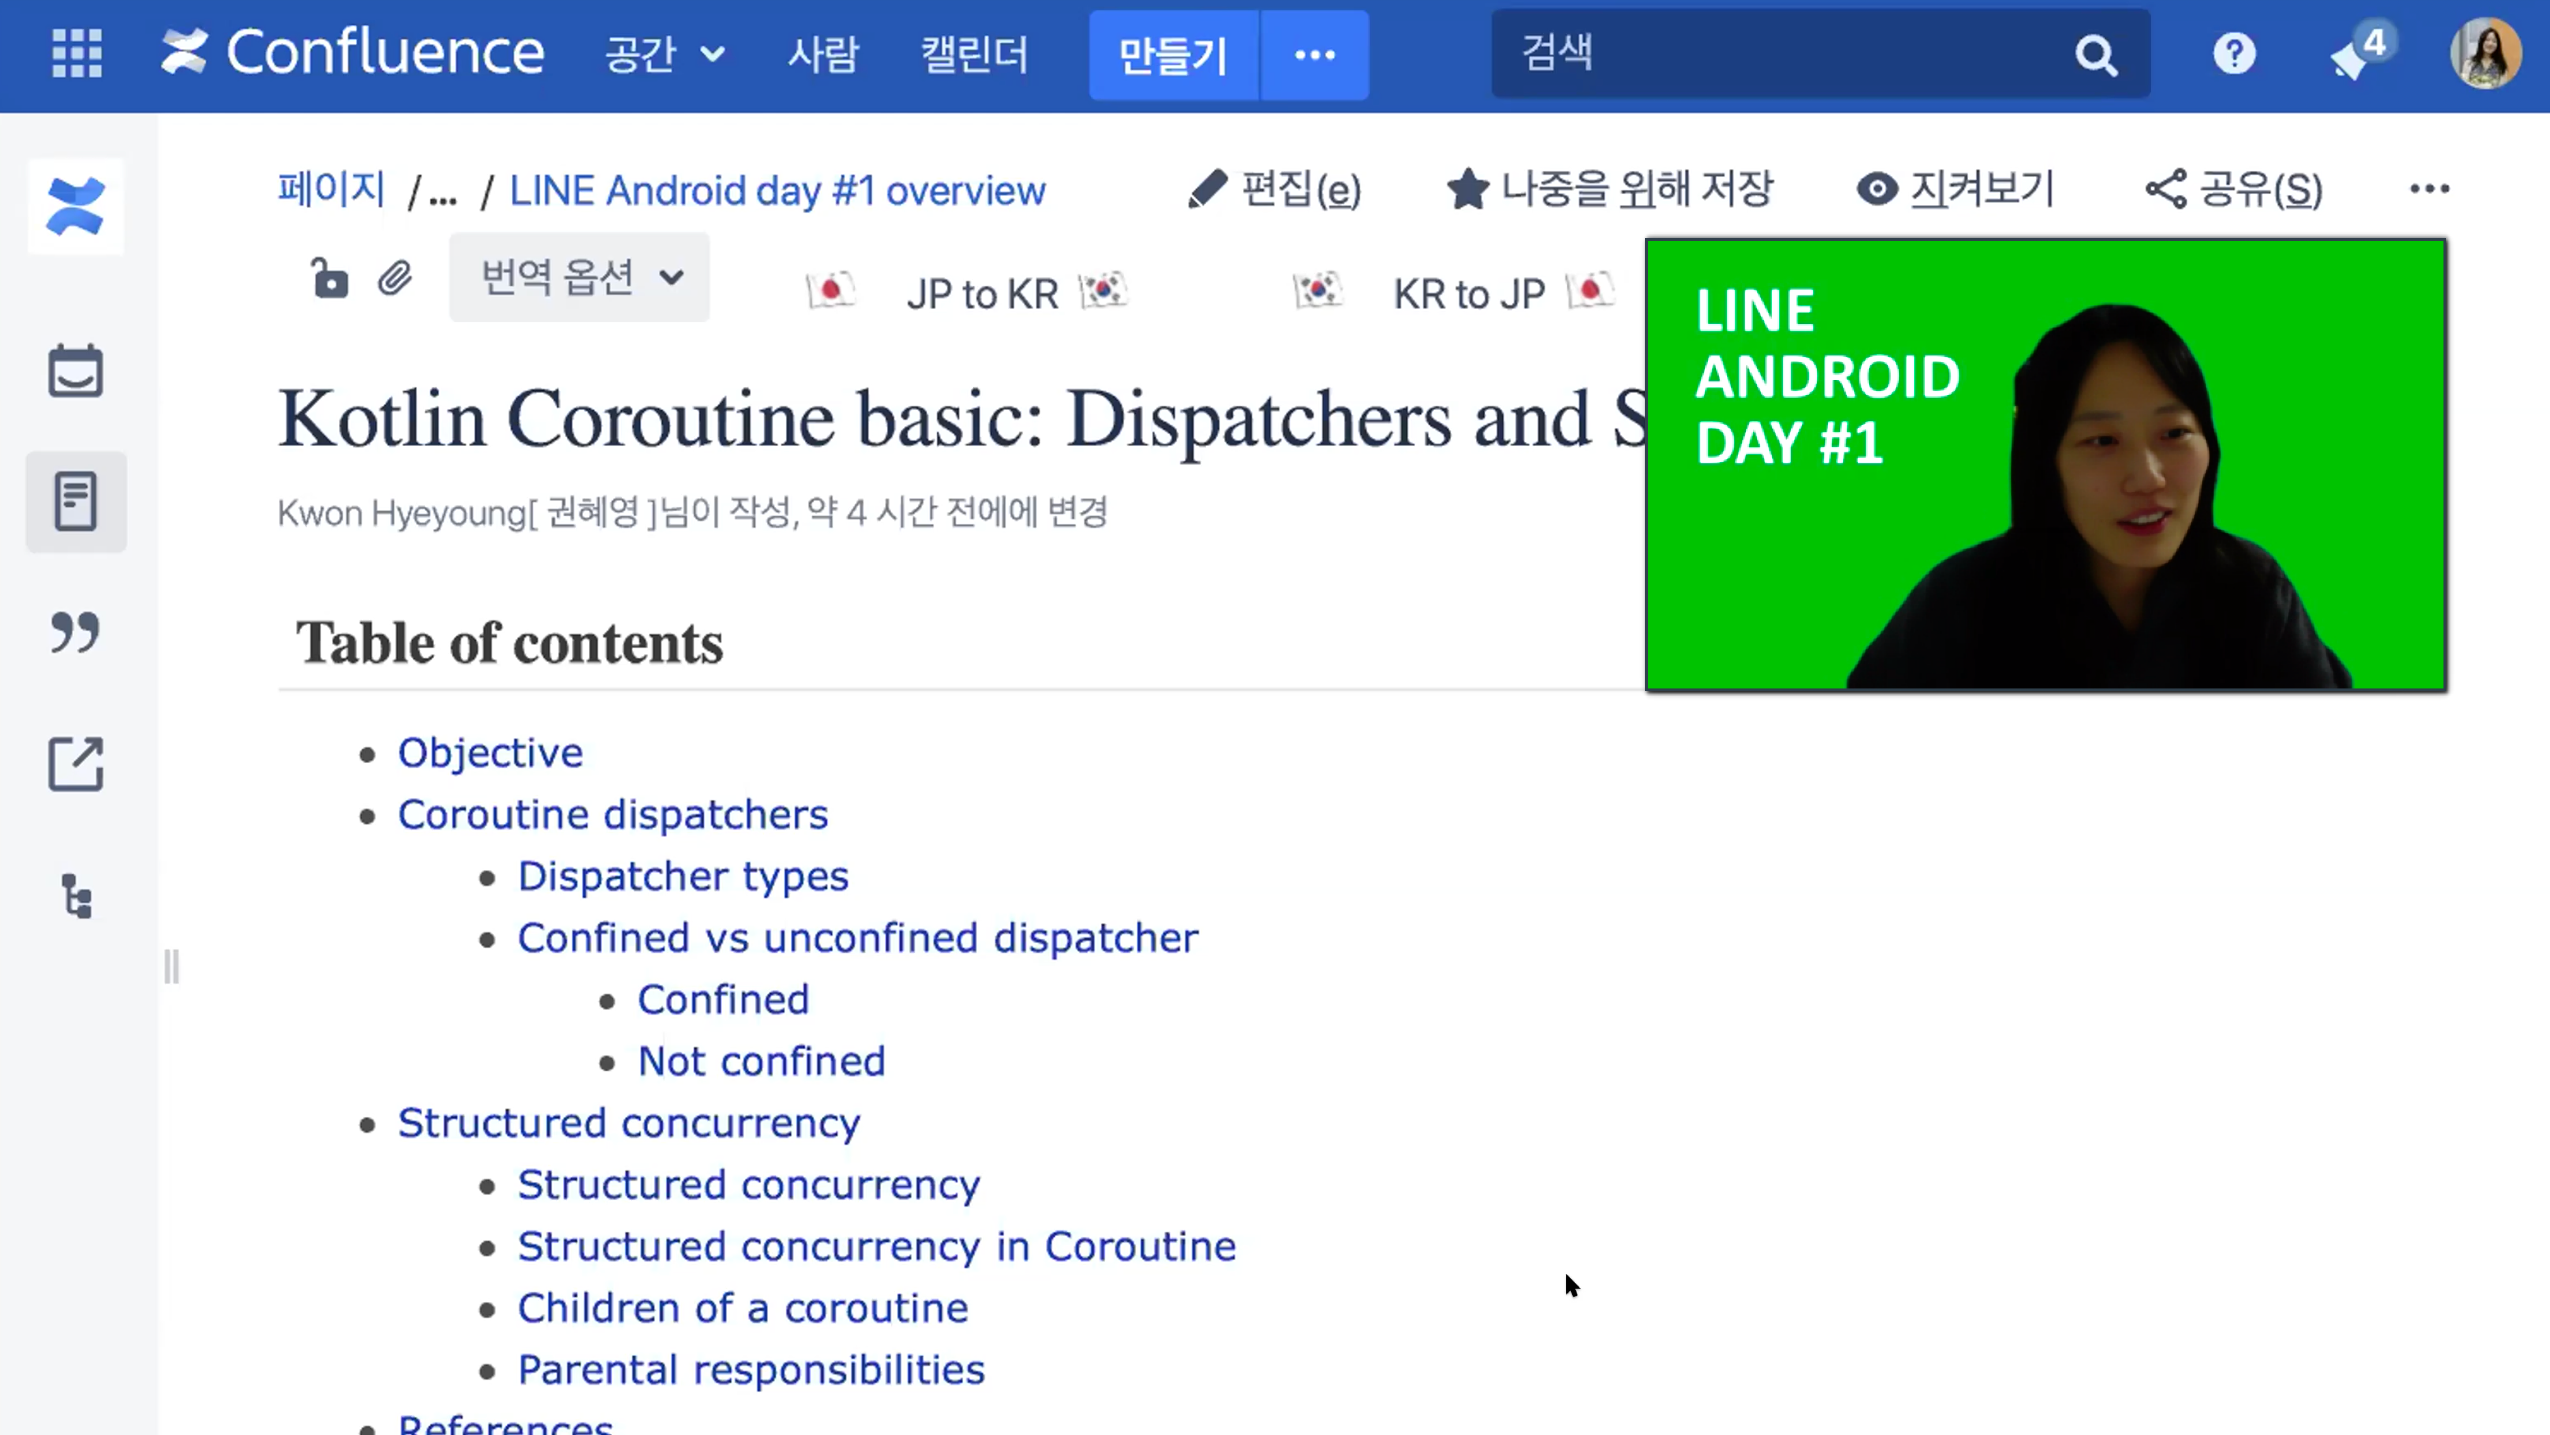Open the calendar icon in sidebar
Viewport: 2550px width, 1435px height.
(76, 371)
